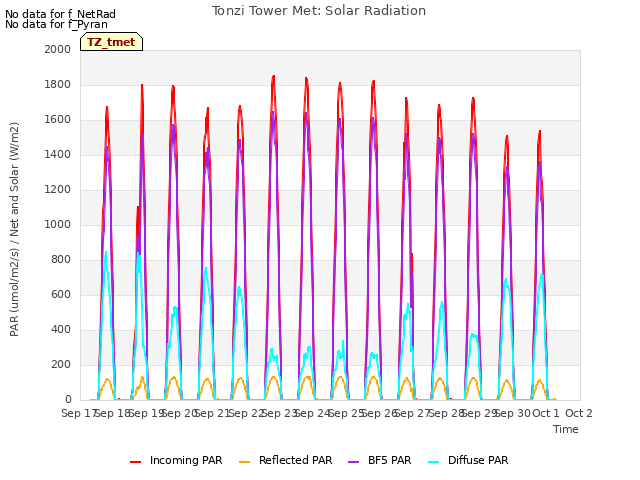
Task: Click the Oct 1 diffuse PAR cyan peak
Action: pos(542,274)
